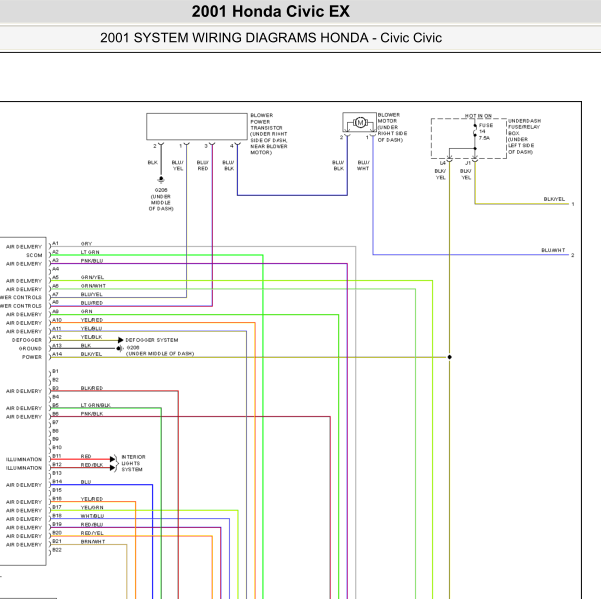The height and width of the screenshot is (599, 601).
Task: Click pin label 'B13' on the connector
Action: [x=57, y=473]
